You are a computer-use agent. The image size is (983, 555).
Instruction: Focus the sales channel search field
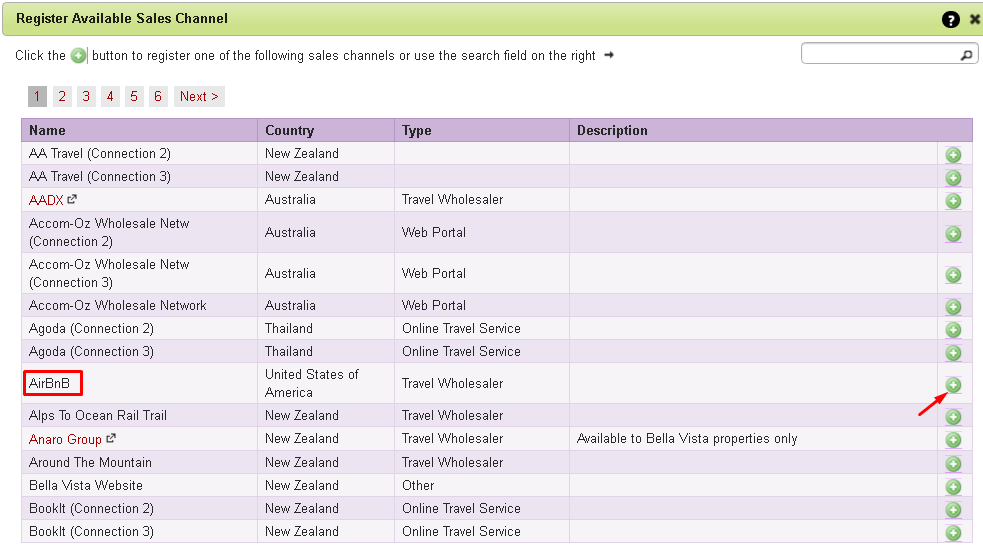click(881, 54)
